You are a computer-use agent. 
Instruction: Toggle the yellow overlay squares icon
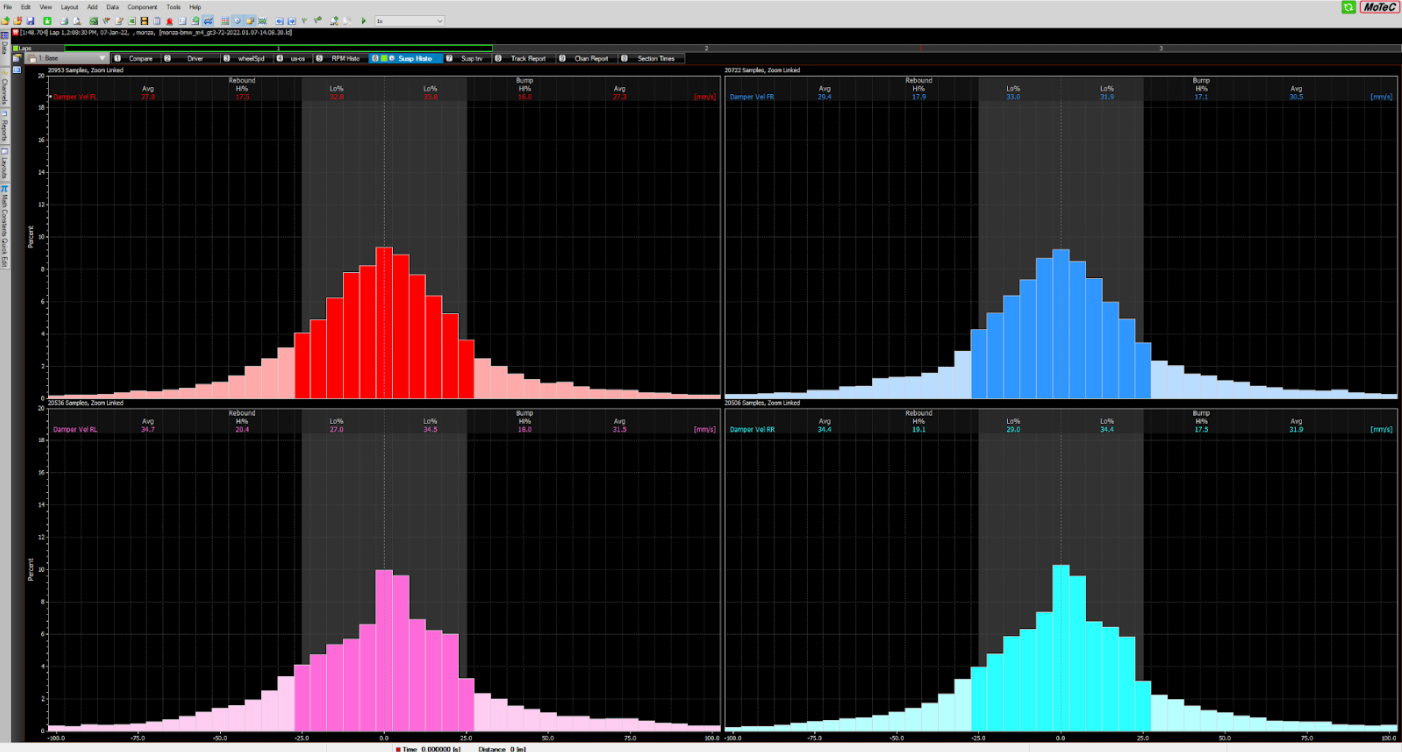point(250,21)
